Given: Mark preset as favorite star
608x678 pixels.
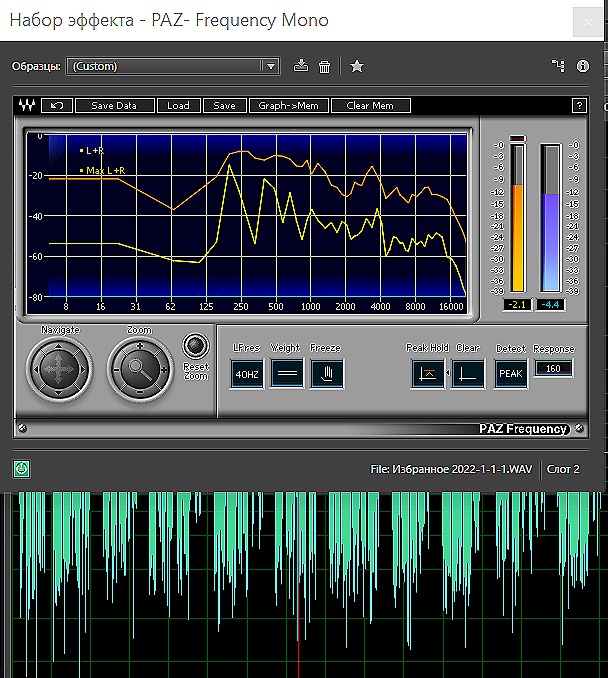Looking at the screenshot, I should coord(357,66).
